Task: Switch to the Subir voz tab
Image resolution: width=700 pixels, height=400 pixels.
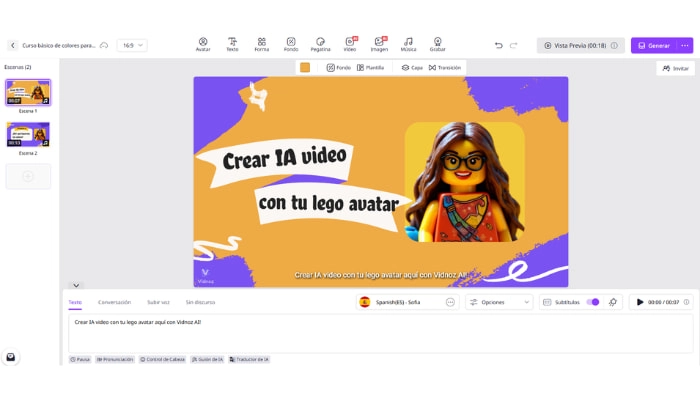Action: 158,302
